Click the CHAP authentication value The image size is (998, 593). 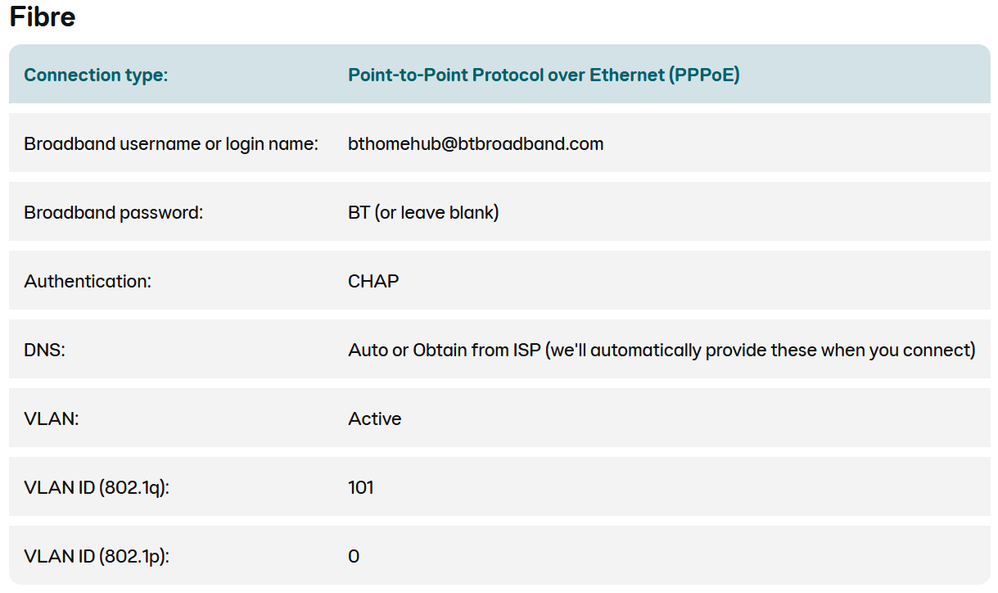[373, 282]
